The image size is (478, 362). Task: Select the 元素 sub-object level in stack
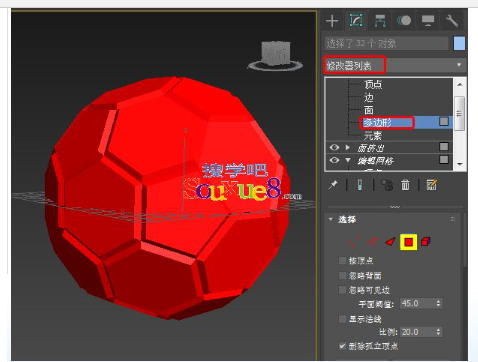[x=373, y=136]
